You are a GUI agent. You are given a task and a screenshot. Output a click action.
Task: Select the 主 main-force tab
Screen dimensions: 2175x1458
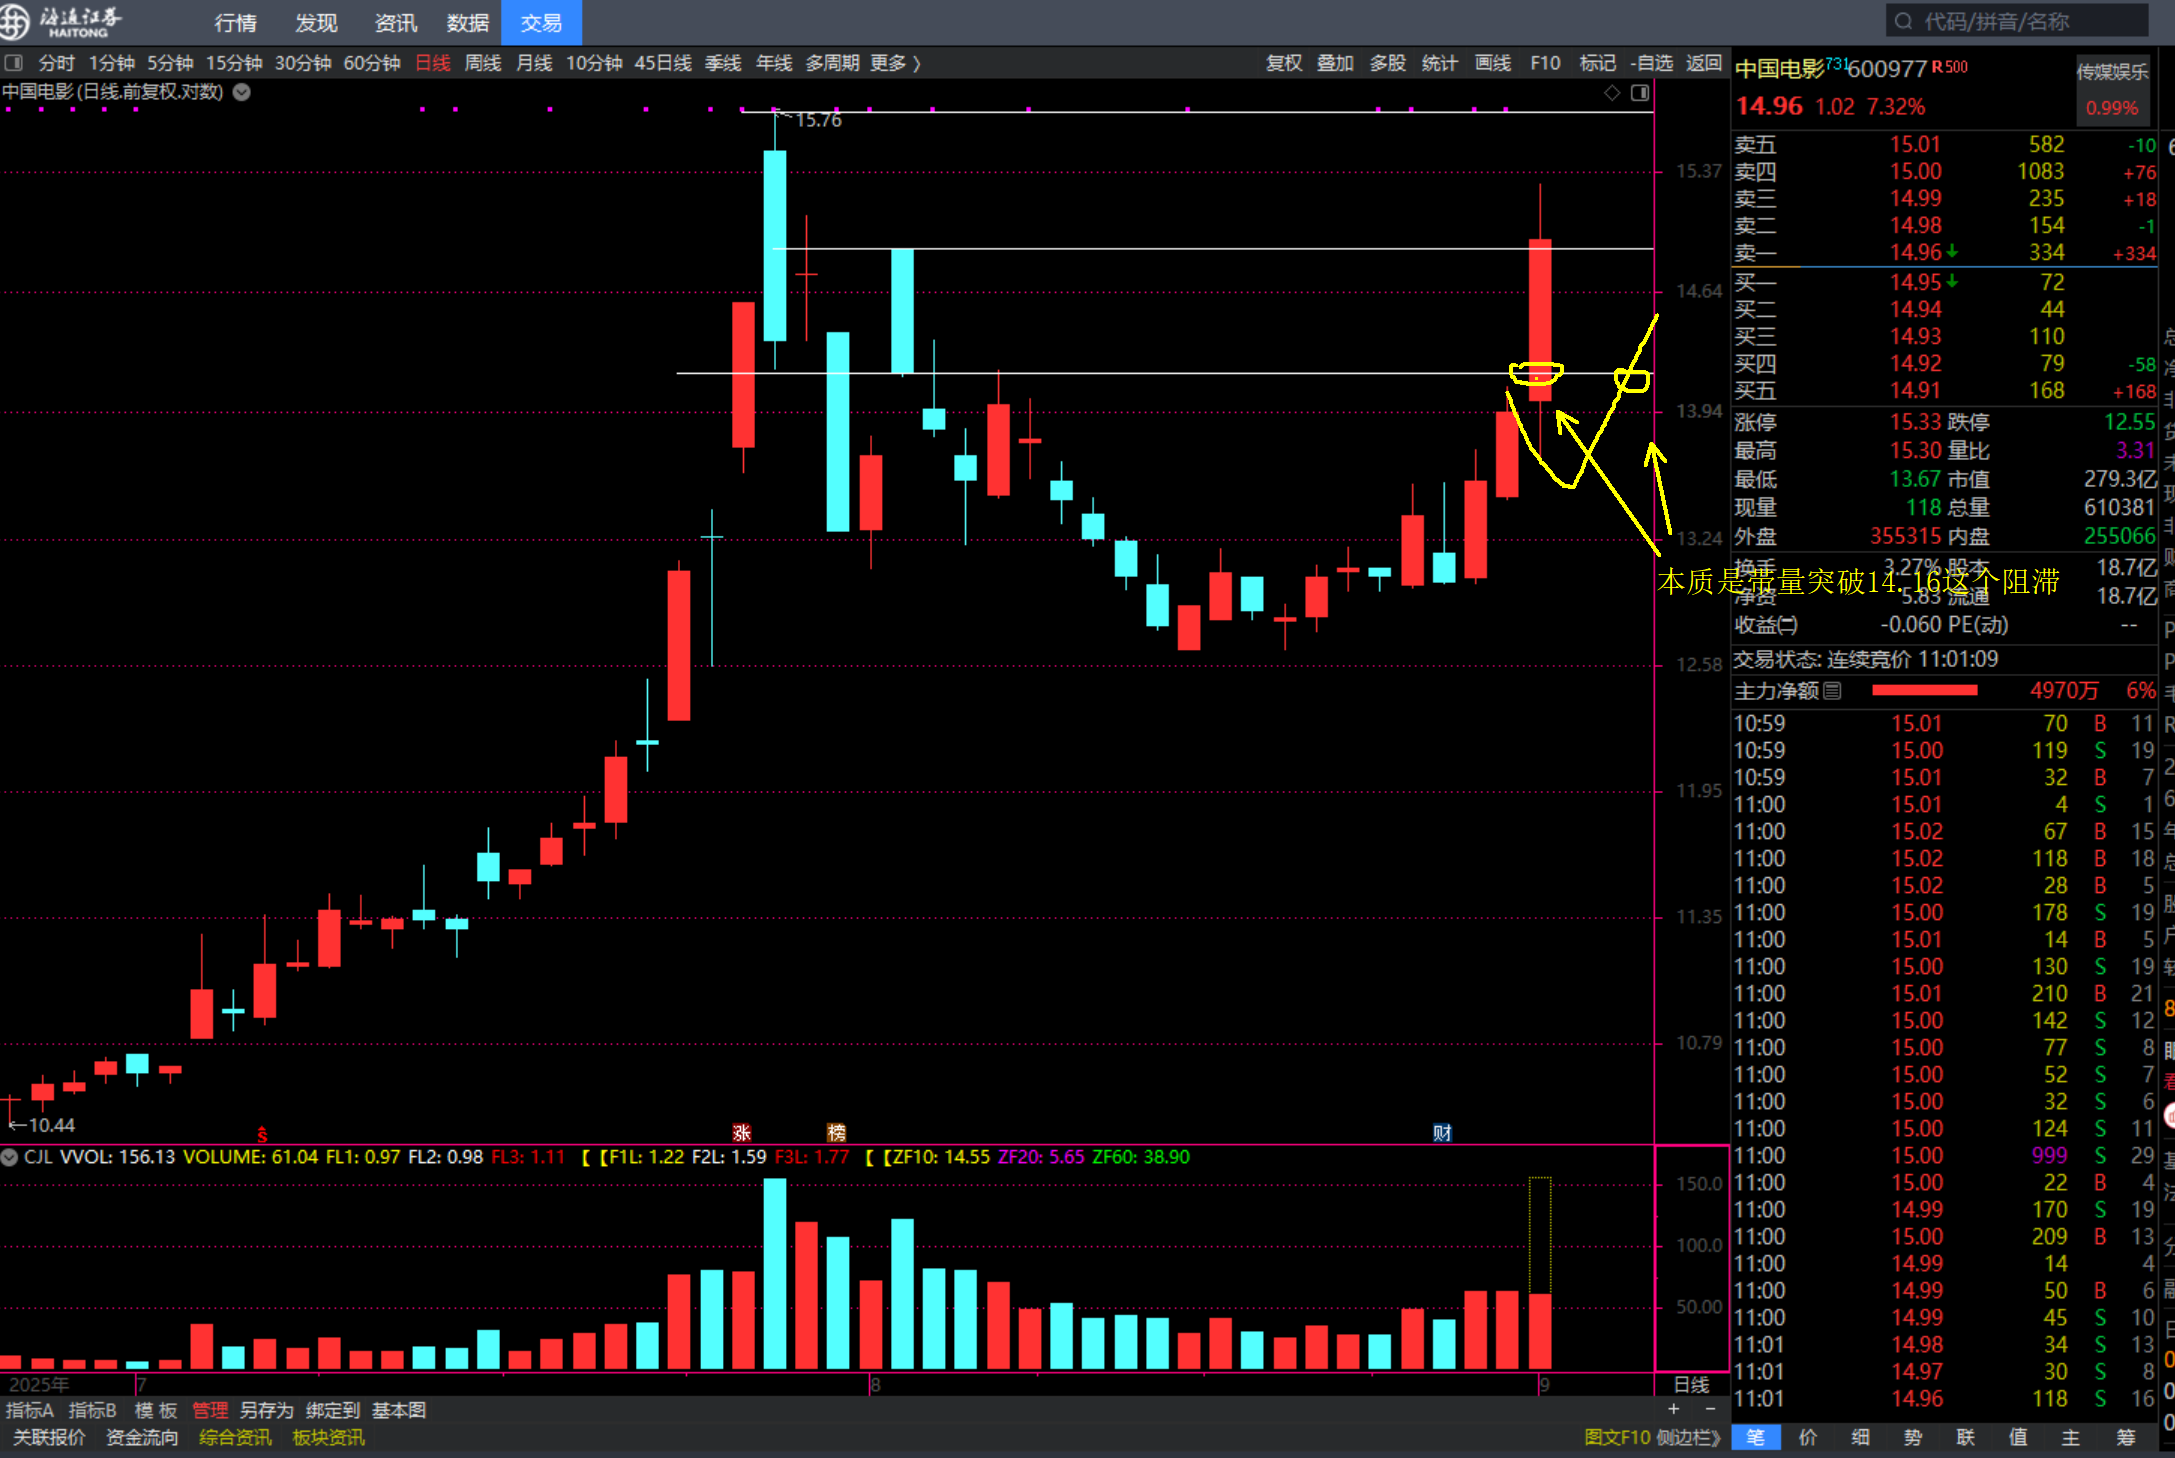(x=2071, y=1437)
